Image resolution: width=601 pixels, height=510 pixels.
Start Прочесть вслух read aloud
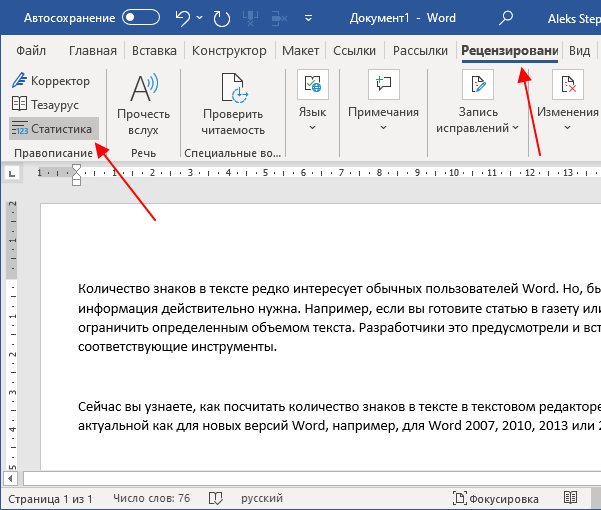click(x=143, y=104)
